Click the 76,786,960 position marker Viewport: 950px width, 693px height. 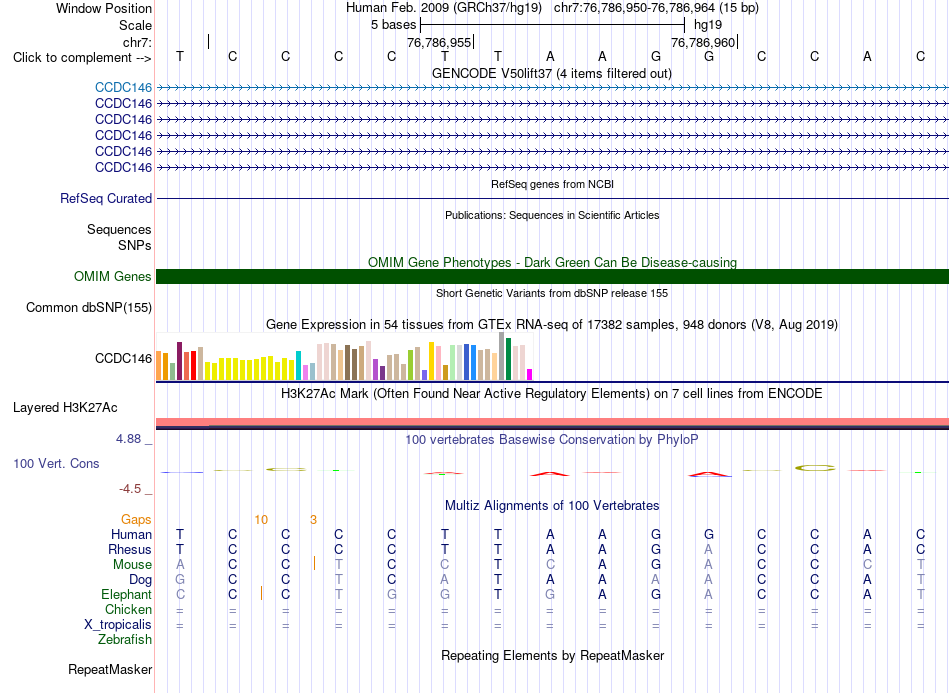703,42
